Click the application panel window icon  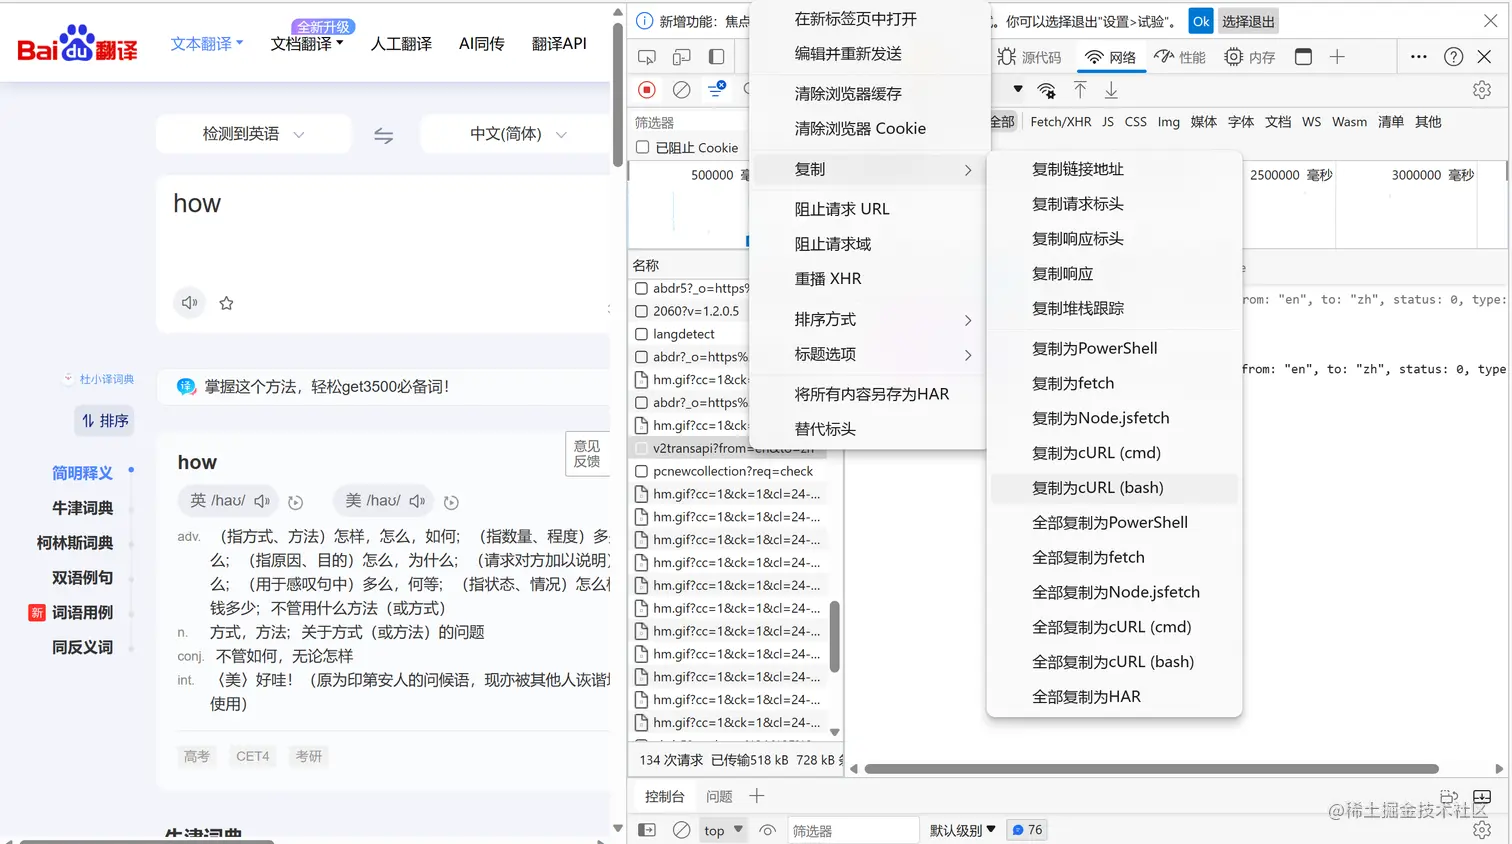click(1303, 57)
